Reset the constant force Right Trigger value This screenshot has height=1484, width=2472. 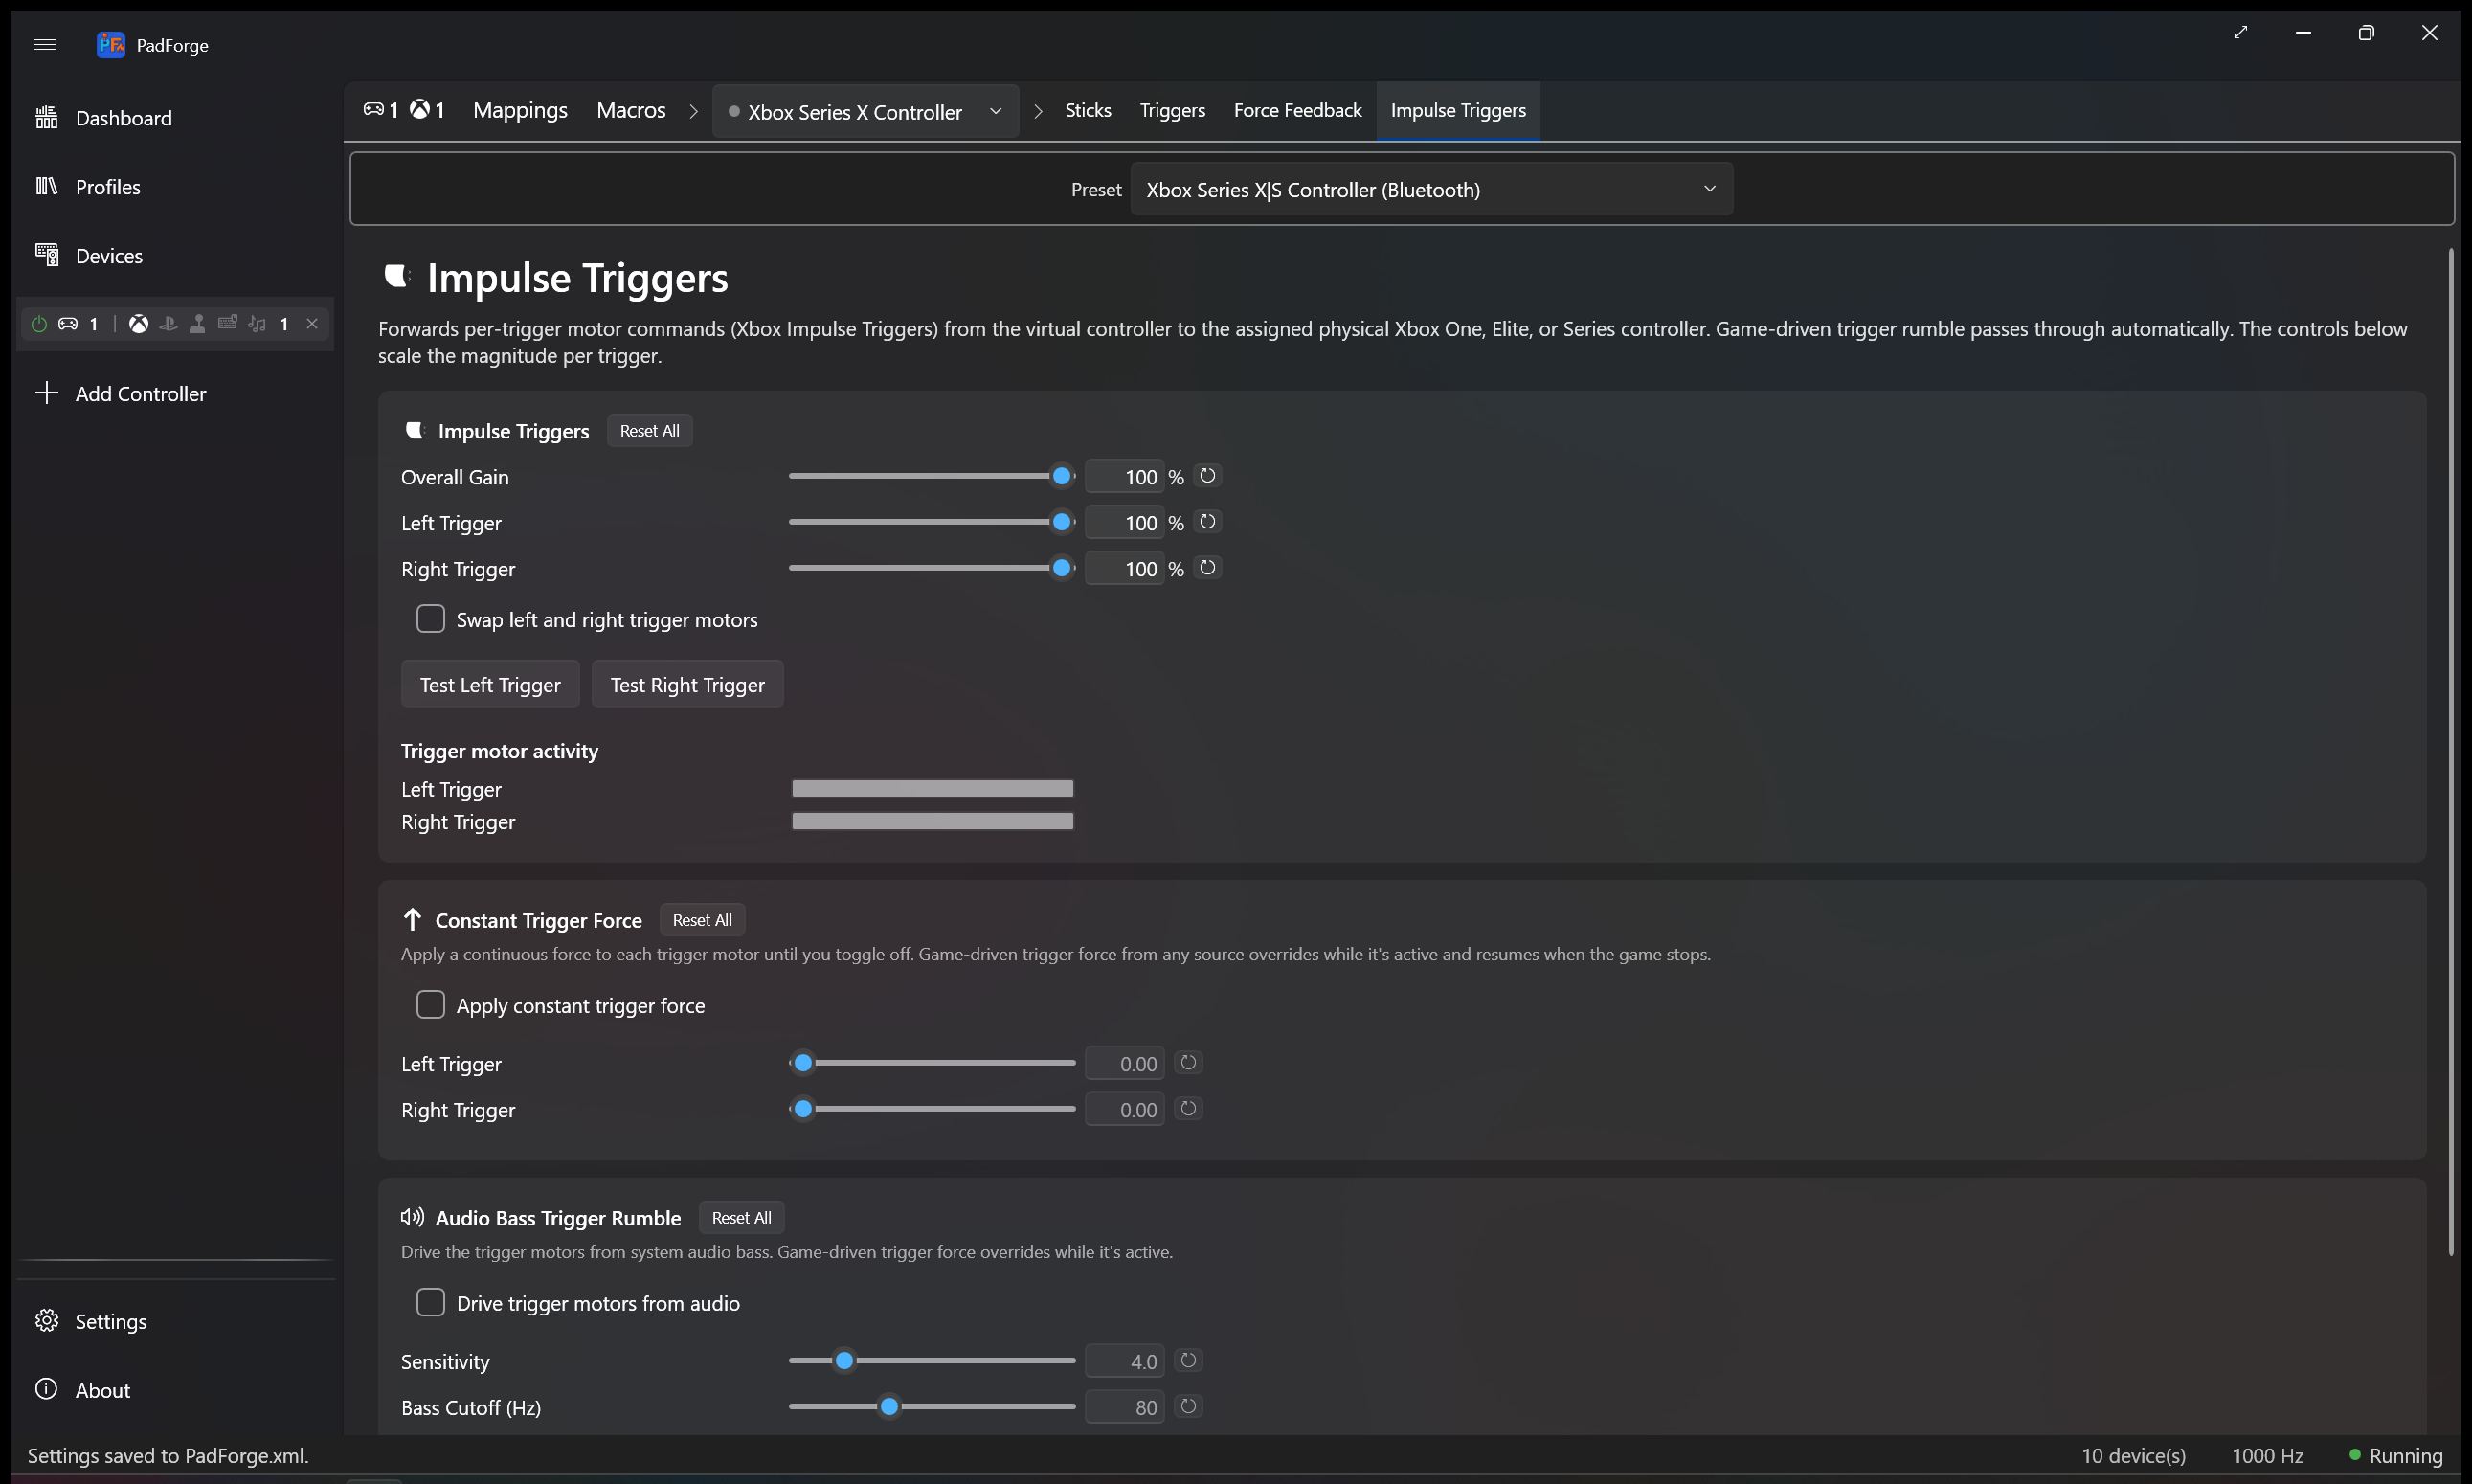coord(1188,1109)
